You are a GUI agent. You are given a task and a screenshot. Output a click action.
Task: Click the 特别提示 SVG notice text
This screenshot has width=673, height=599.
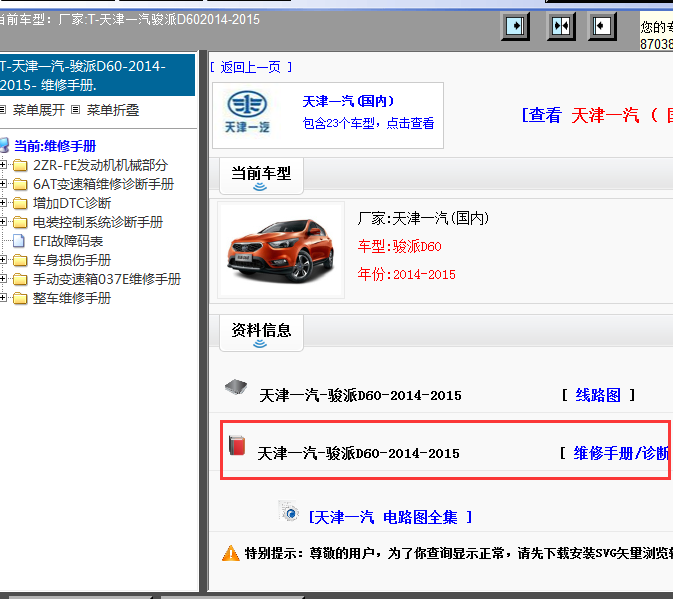[458, 553]
